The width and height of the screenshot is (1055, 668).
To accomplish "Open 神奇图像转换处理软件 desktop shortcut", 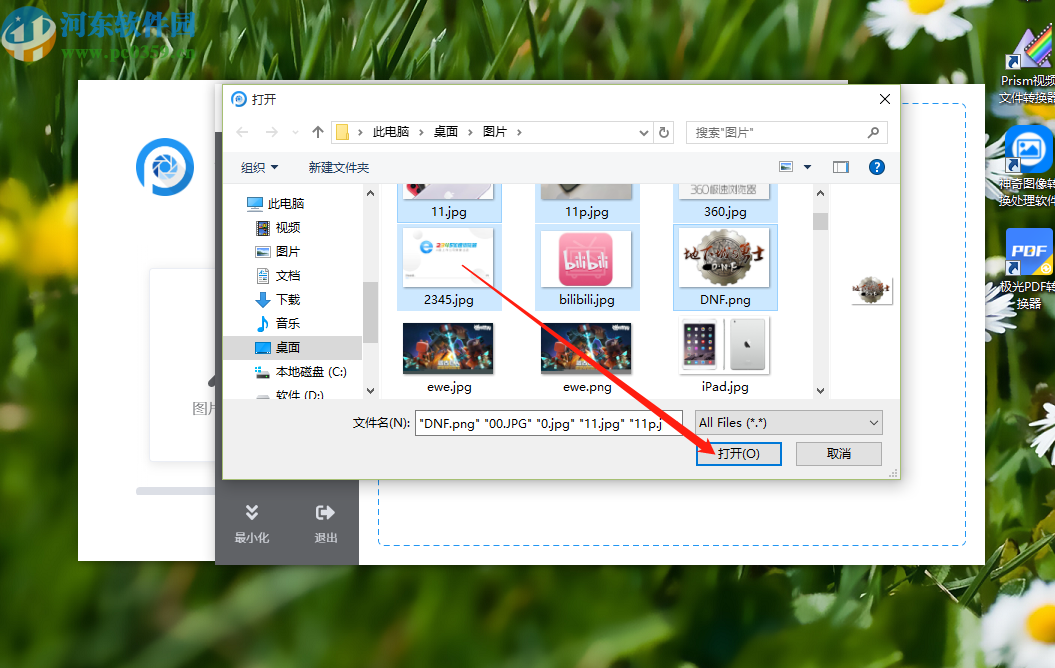I will (1027, 166).
